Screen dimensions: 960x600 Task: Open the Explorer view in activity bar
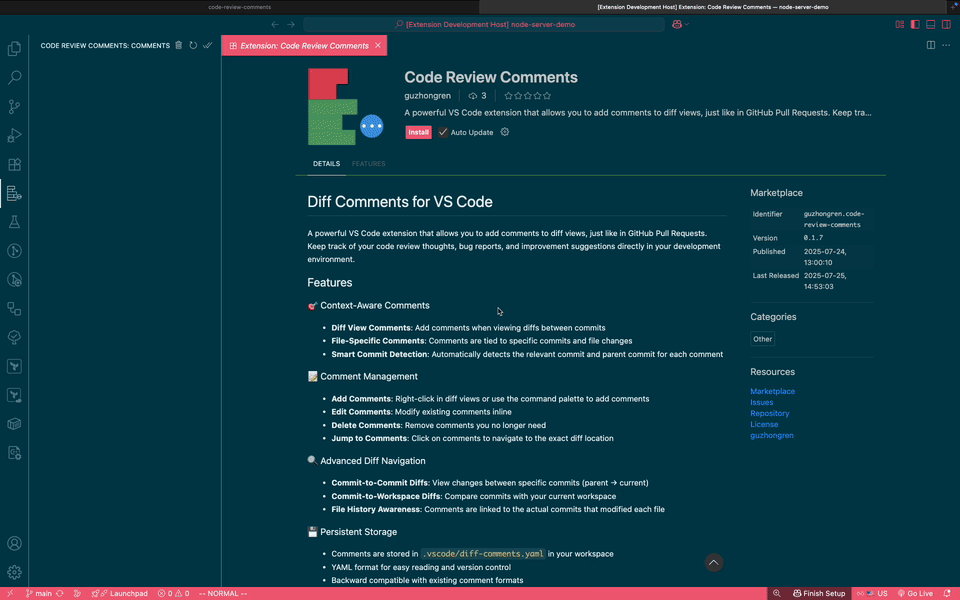coord(14,48)
